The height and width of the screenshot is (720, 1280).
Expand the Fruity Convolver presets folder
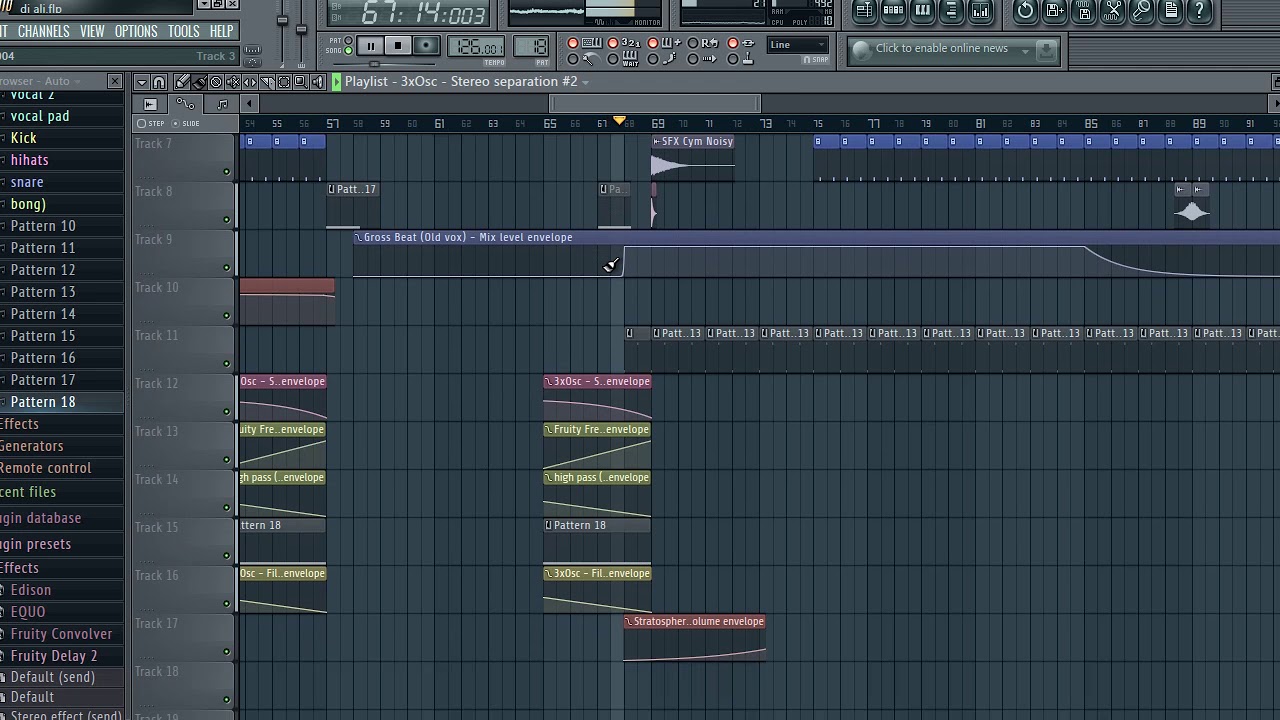[x=61, y=634]
